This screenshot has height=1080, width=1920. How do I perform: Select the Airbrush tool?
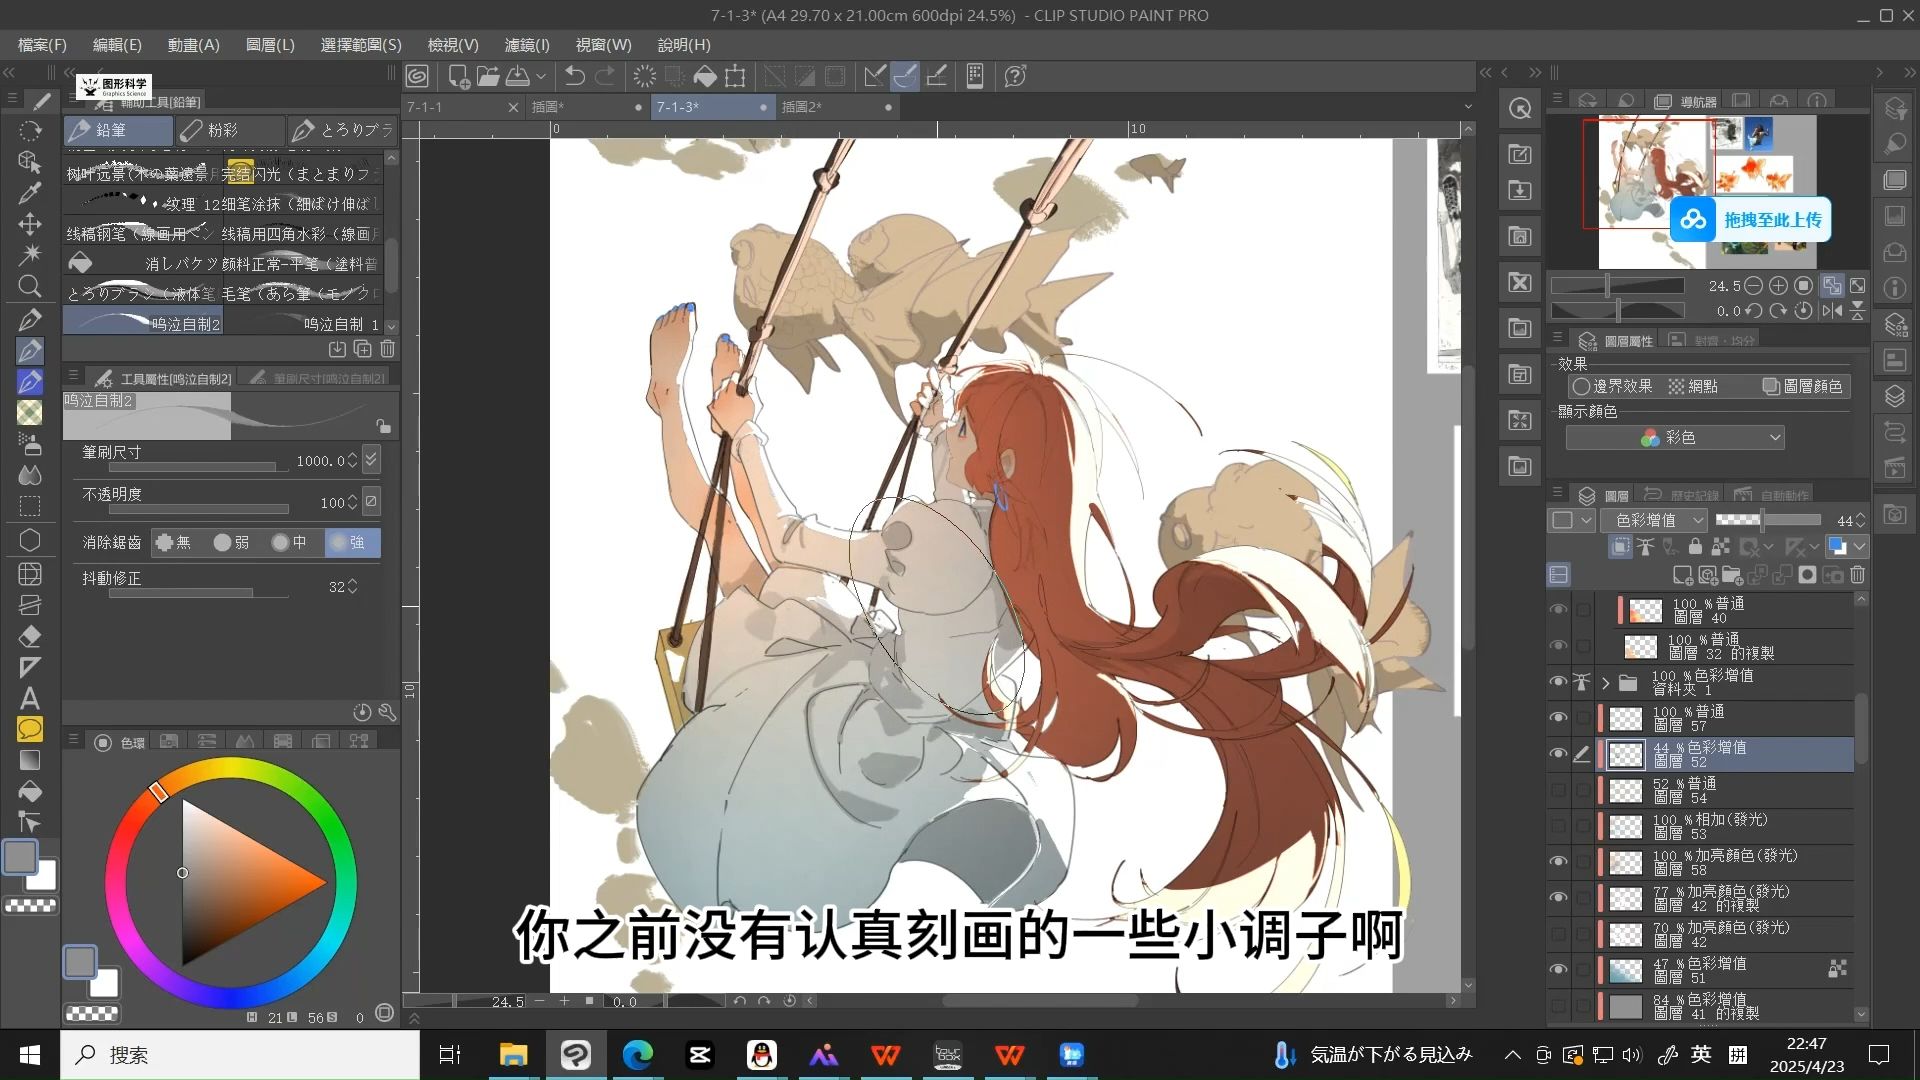[30, 444]
